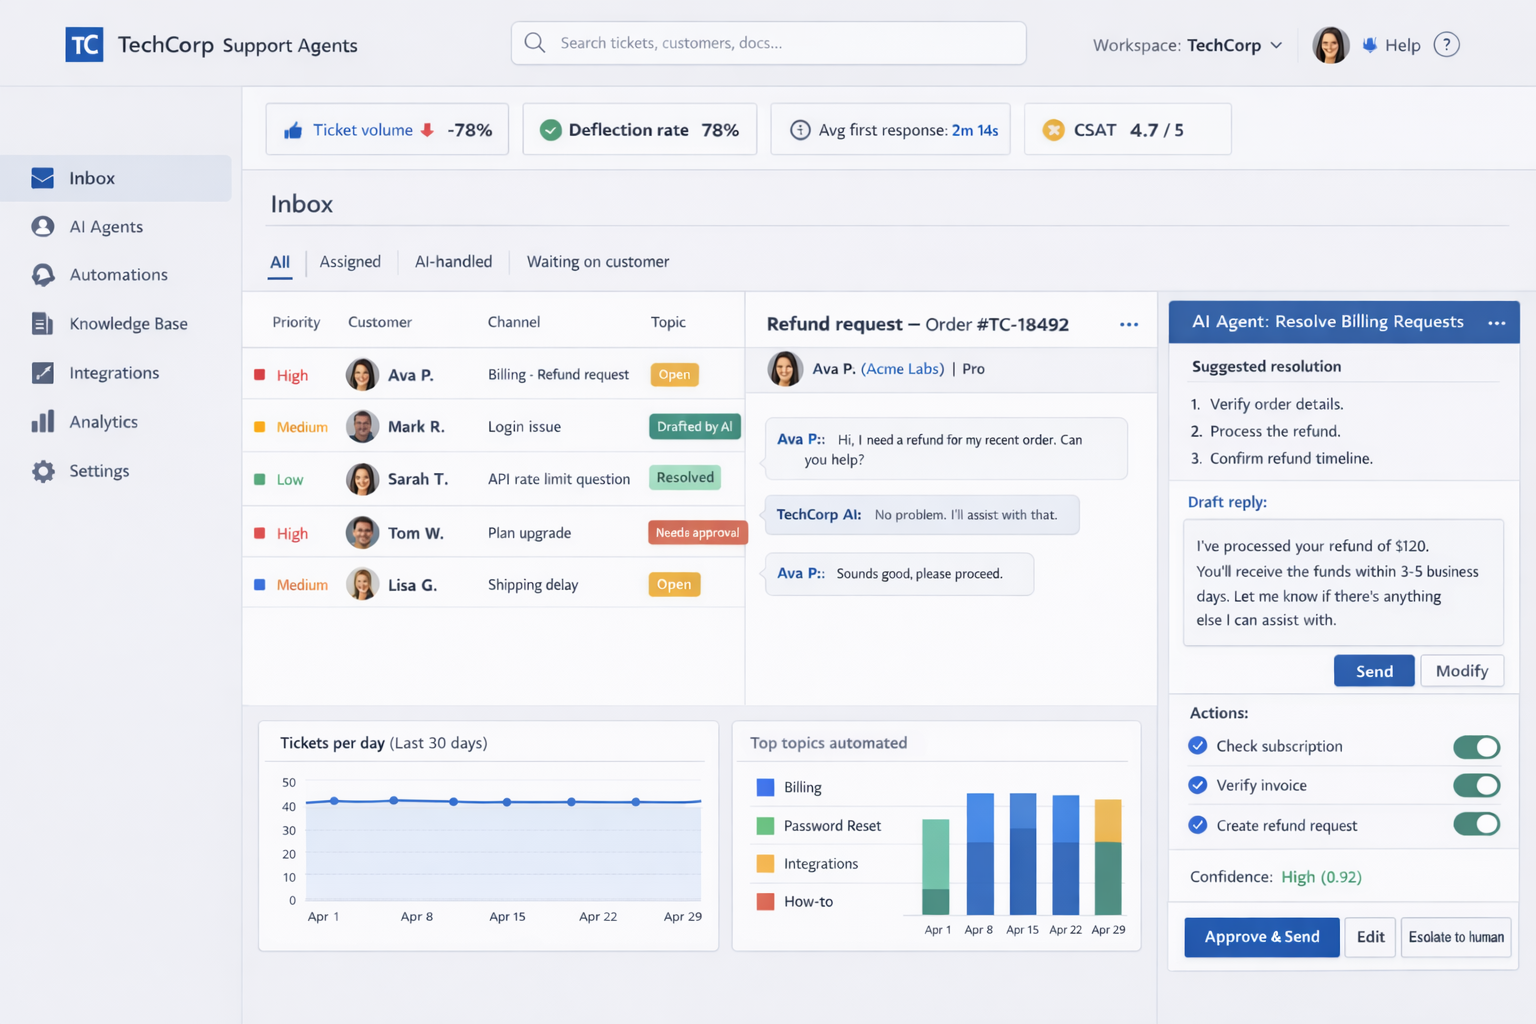The image size is (1536, 1024).
Task: Open the refund request options menu
Action: click(1128, 324)
